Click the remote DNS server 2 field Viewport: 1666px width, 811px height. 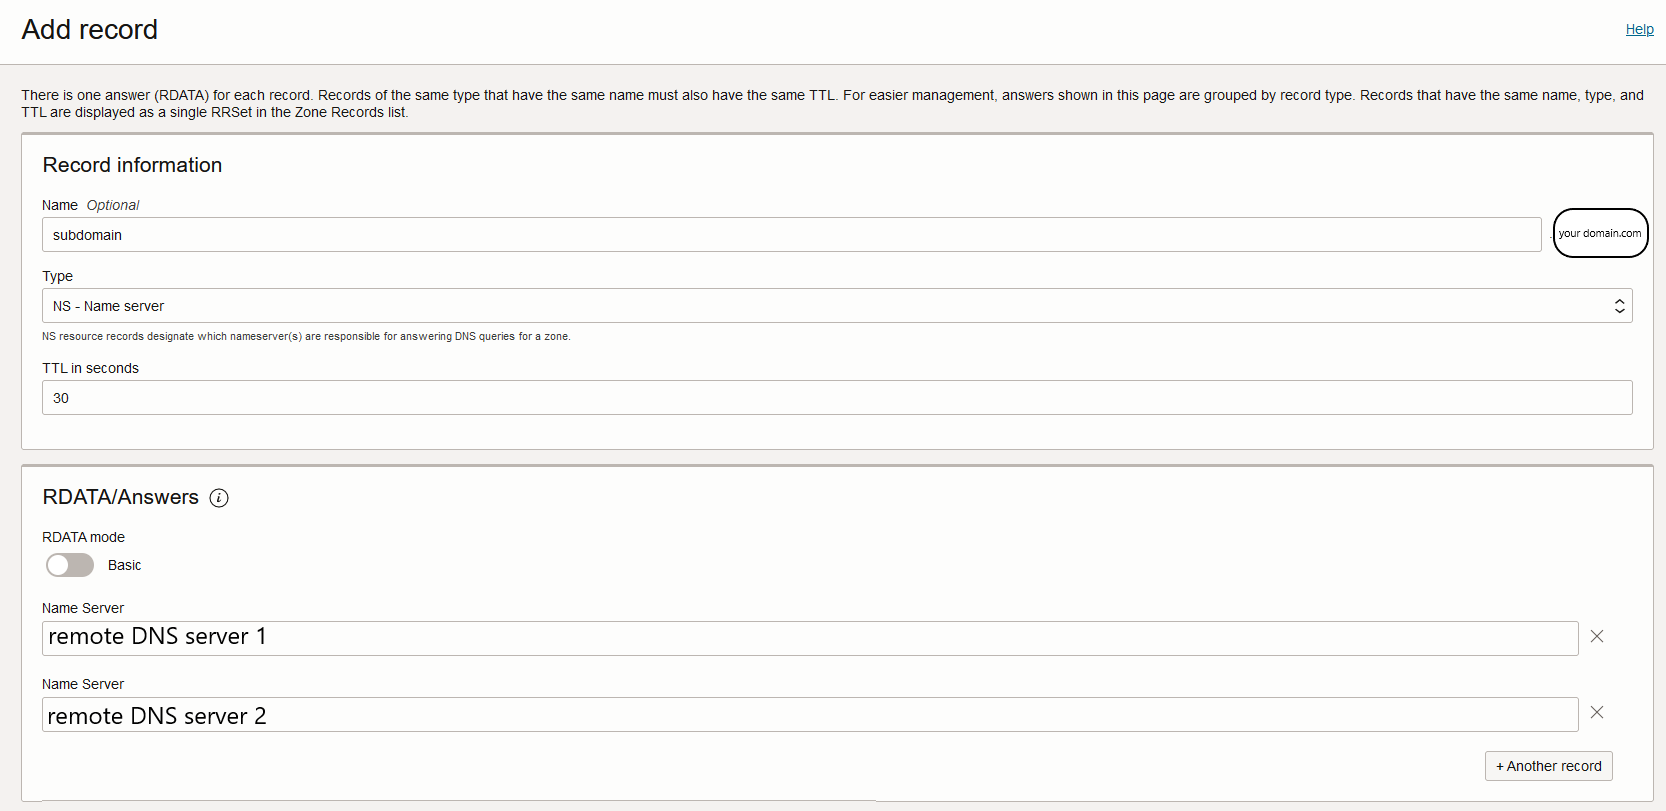[x=809, y=715]
